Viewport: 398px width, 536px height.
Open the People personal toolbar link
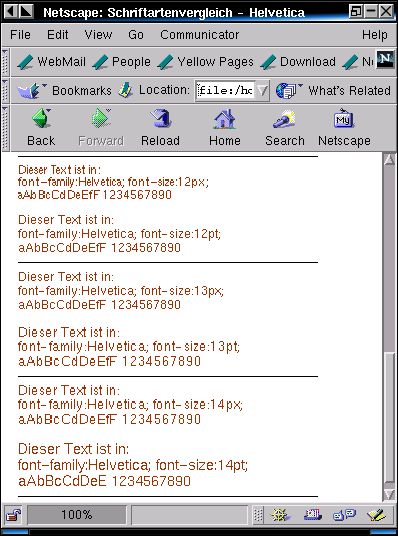click(121, 62)
